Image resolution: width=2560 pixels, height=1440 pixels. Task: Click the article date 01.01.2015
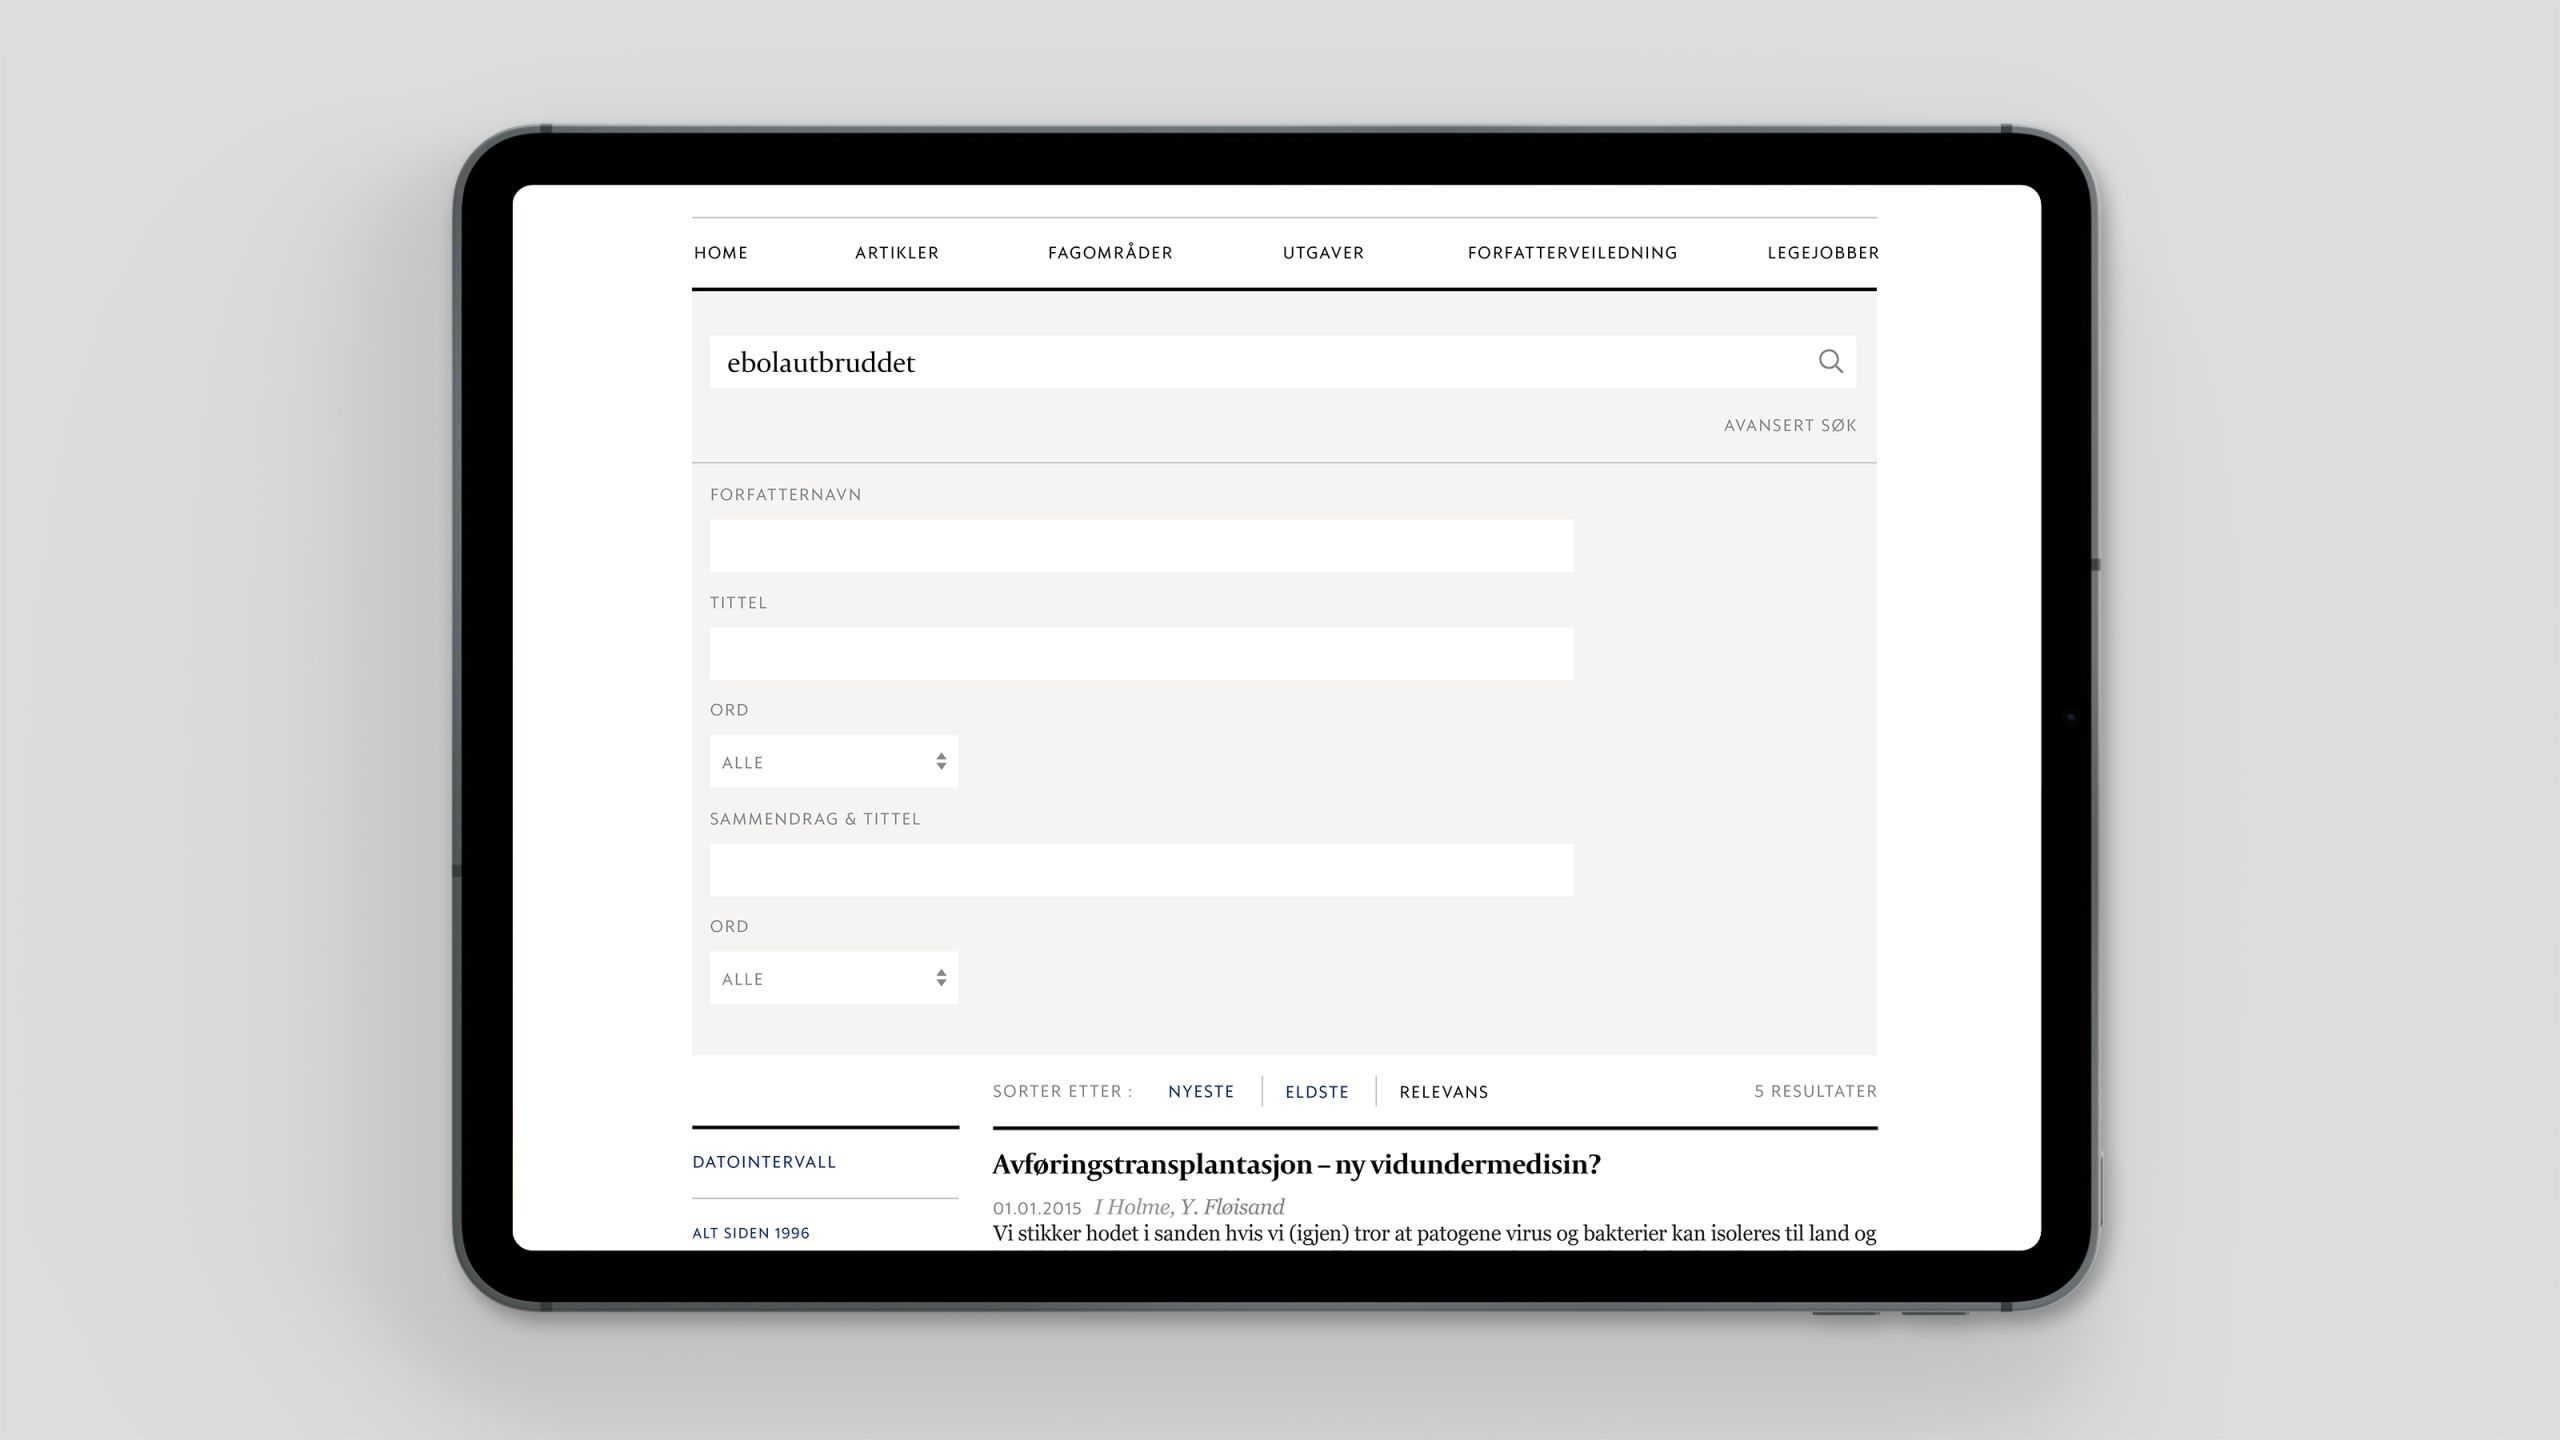click(1037, 1208)
